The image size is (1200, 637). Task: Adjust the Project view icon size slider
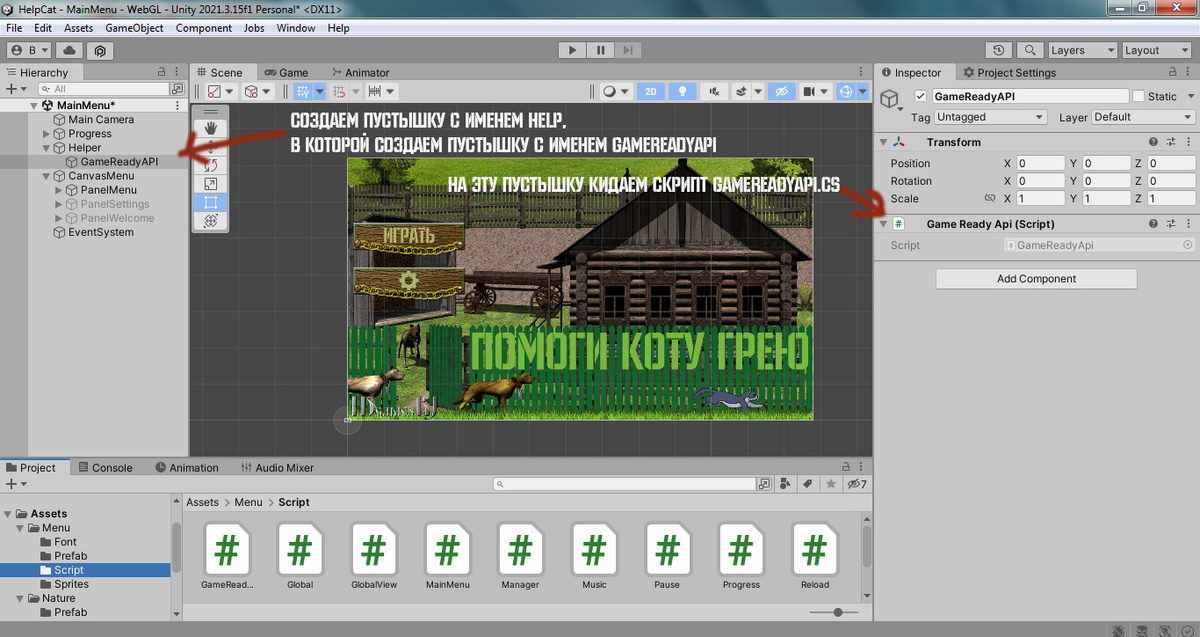838,611
